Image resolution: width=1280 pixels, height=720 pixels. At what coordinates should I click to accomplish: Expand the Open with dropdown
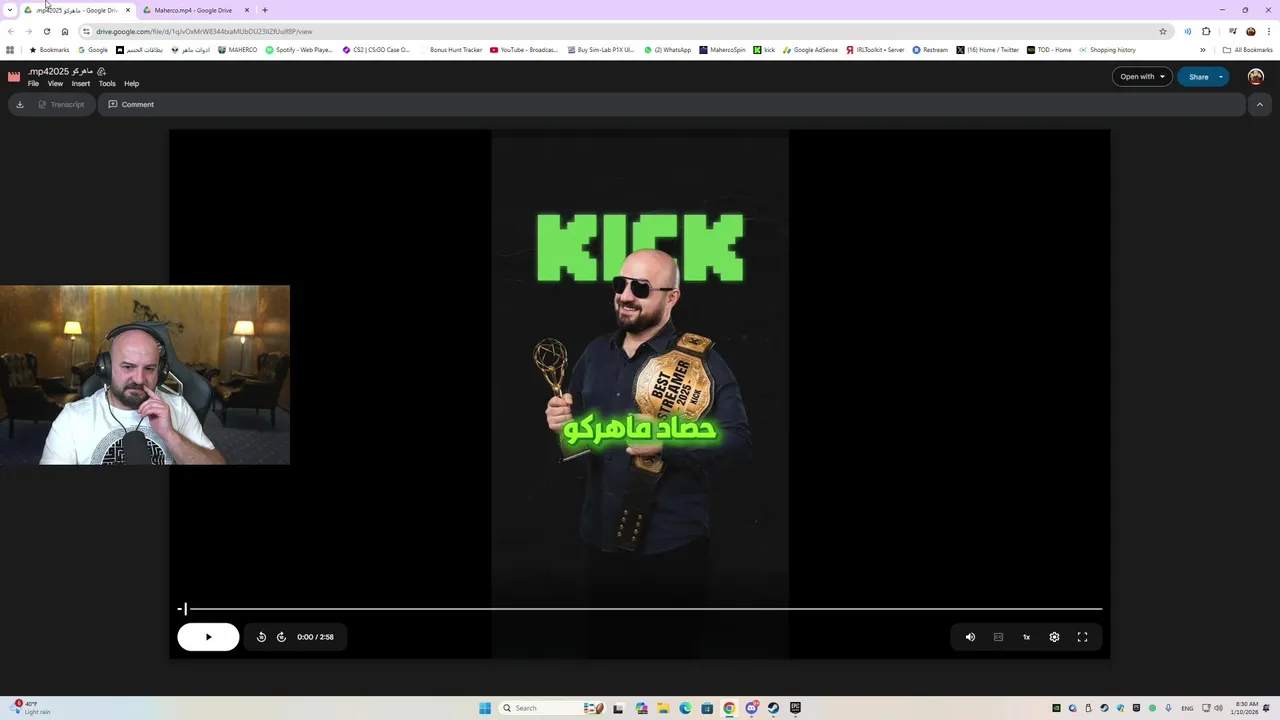(x=1142, y=77)
